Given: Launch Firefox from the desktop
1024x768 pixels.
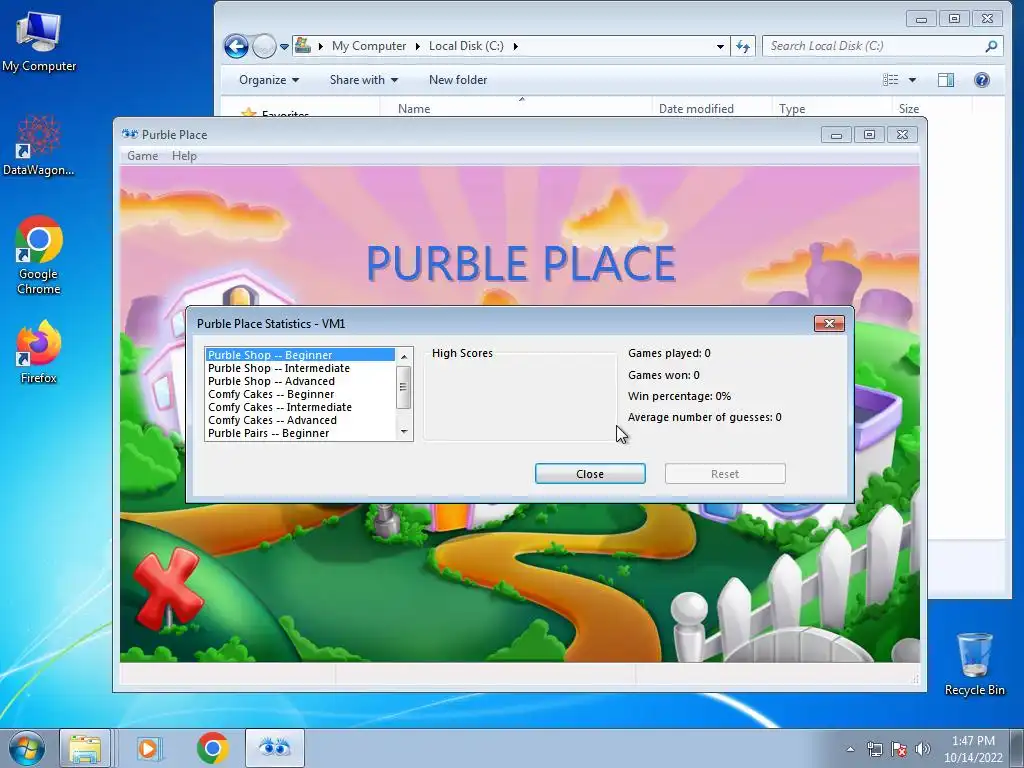Looking at the screenshot, I should [x=39, y=352].
